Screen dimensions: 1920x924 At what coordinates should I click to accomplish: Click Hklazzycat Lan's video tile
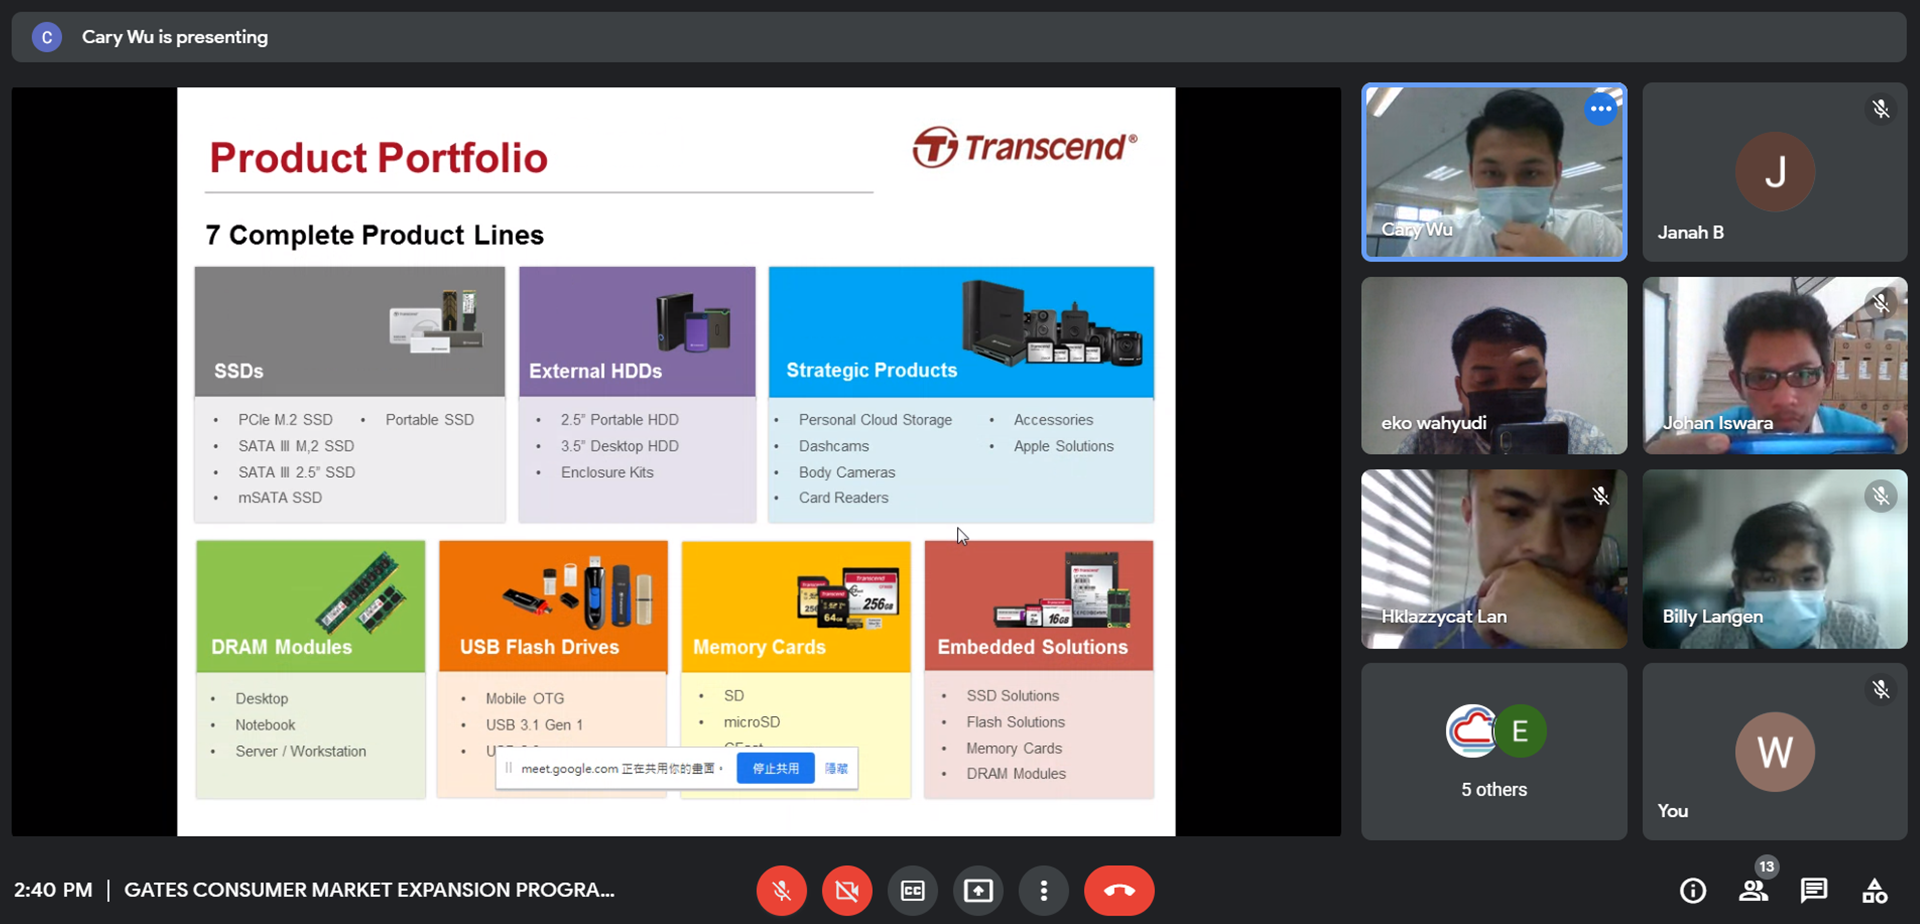click(x=1494, y=559)
